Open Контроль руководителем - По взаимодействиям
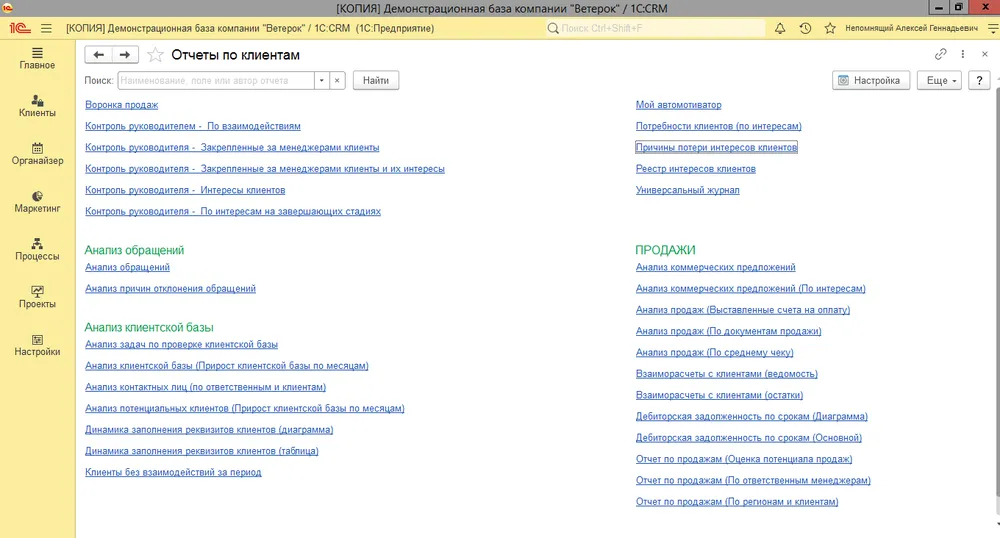 [x=193, y=126]
